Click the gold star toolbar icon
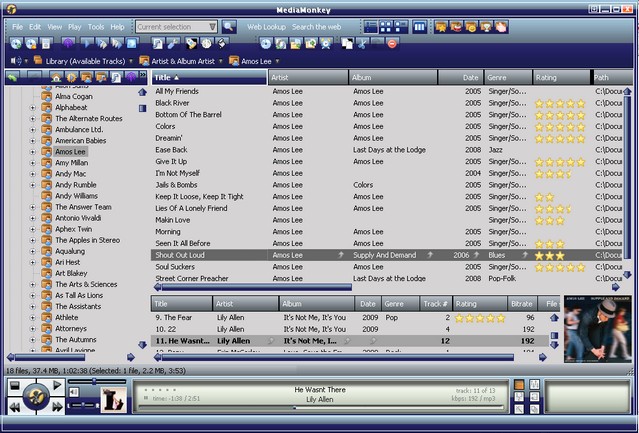 coord(441,27)
